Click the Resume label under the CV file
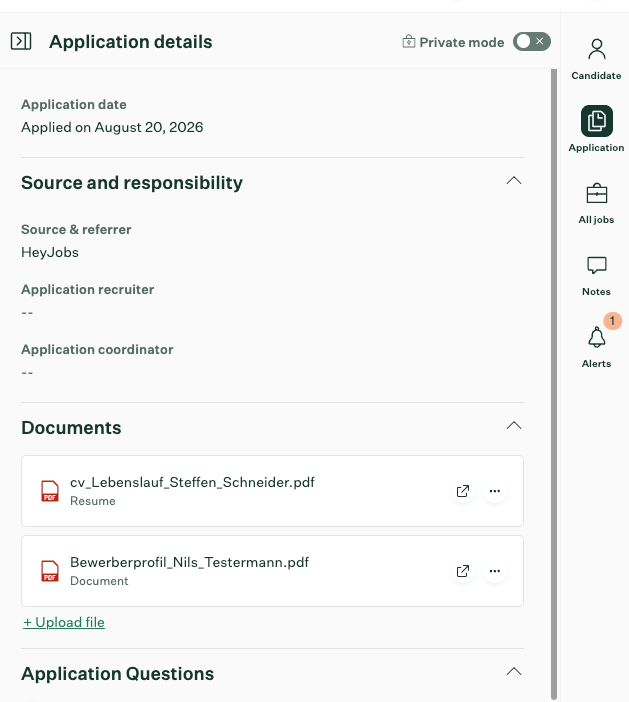Screen dimensions: 629x702 [x=93, y=501]
